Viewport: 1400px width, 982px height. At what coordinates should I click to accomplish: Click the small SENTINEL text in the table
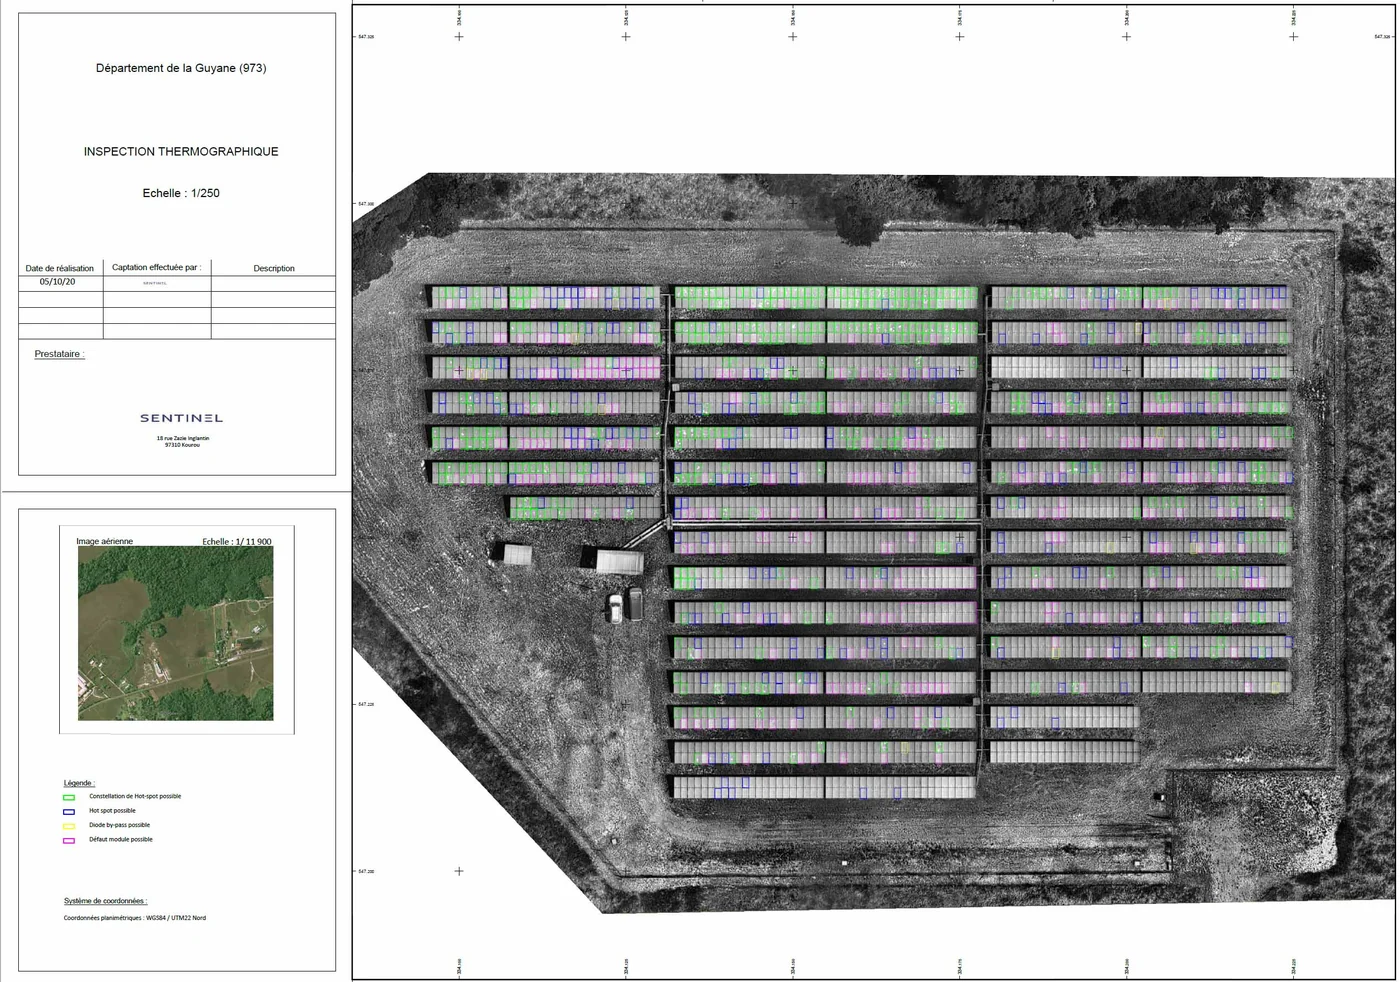tap(155, 283)
